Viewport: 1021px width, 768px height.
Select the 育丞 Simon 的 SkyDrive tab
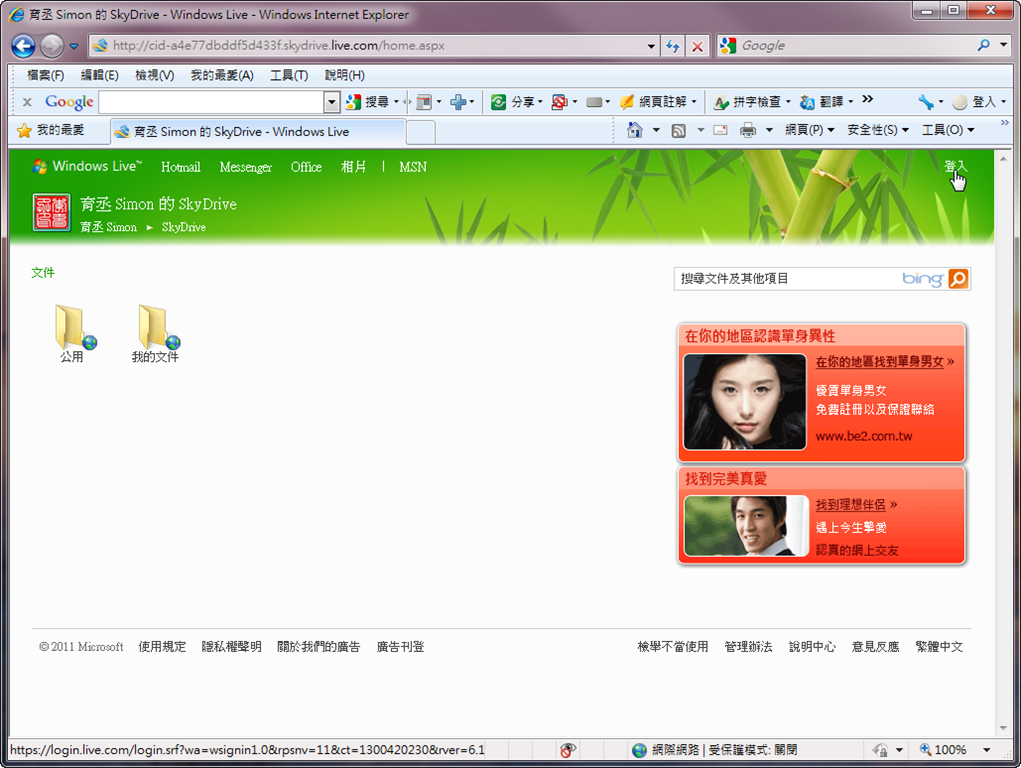[x=258, y=132]
